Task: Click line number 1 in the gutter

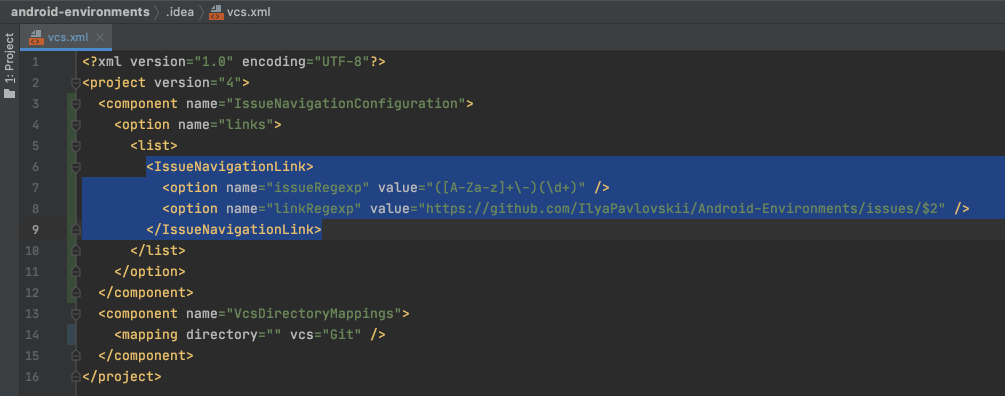Action: click(x=35, y=62)
